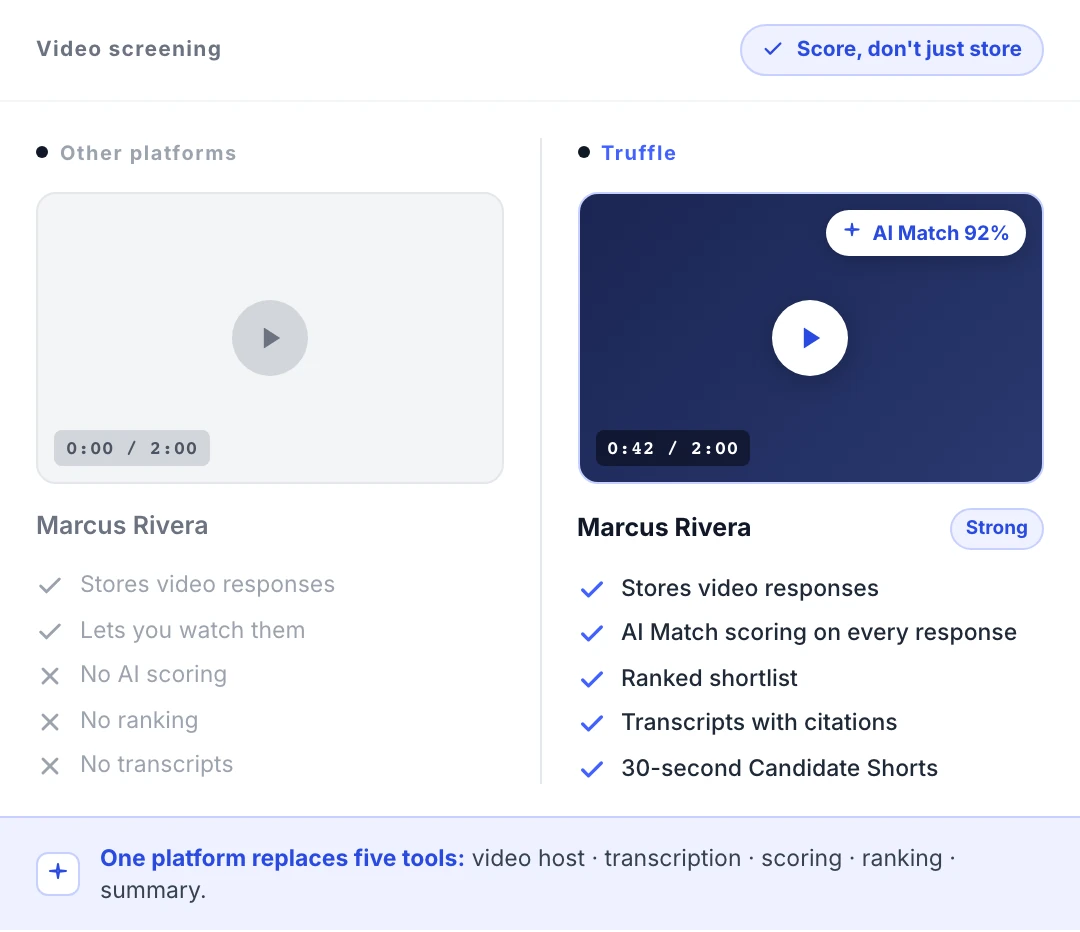Click blue check beside 30-second Candidate Shorts
This screenshot has width=1080, height=932.
point(592,769)
